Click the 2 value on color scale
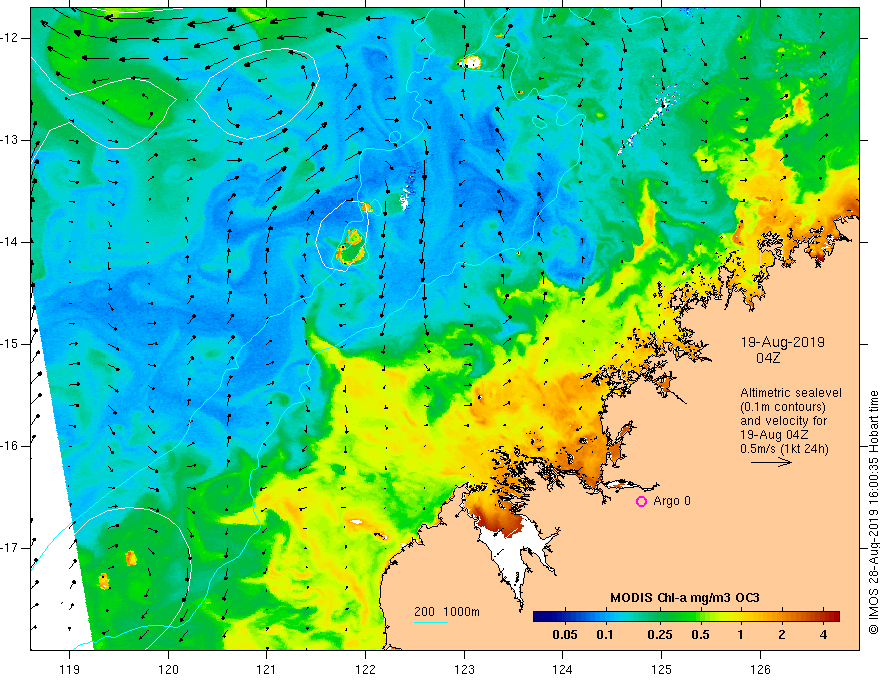 coord(782,635)
